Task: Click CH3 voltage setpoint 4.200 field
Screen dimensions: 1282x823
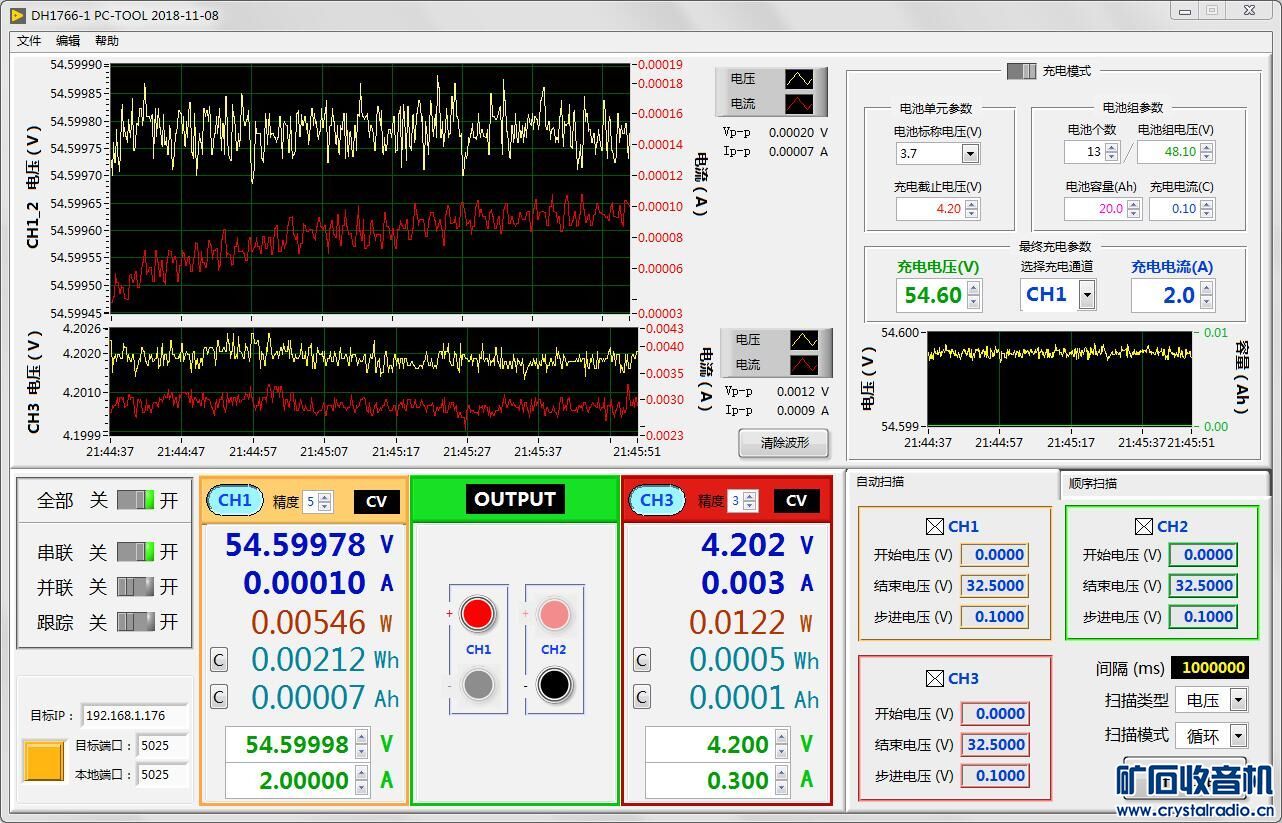Action: tap(710, 744)
